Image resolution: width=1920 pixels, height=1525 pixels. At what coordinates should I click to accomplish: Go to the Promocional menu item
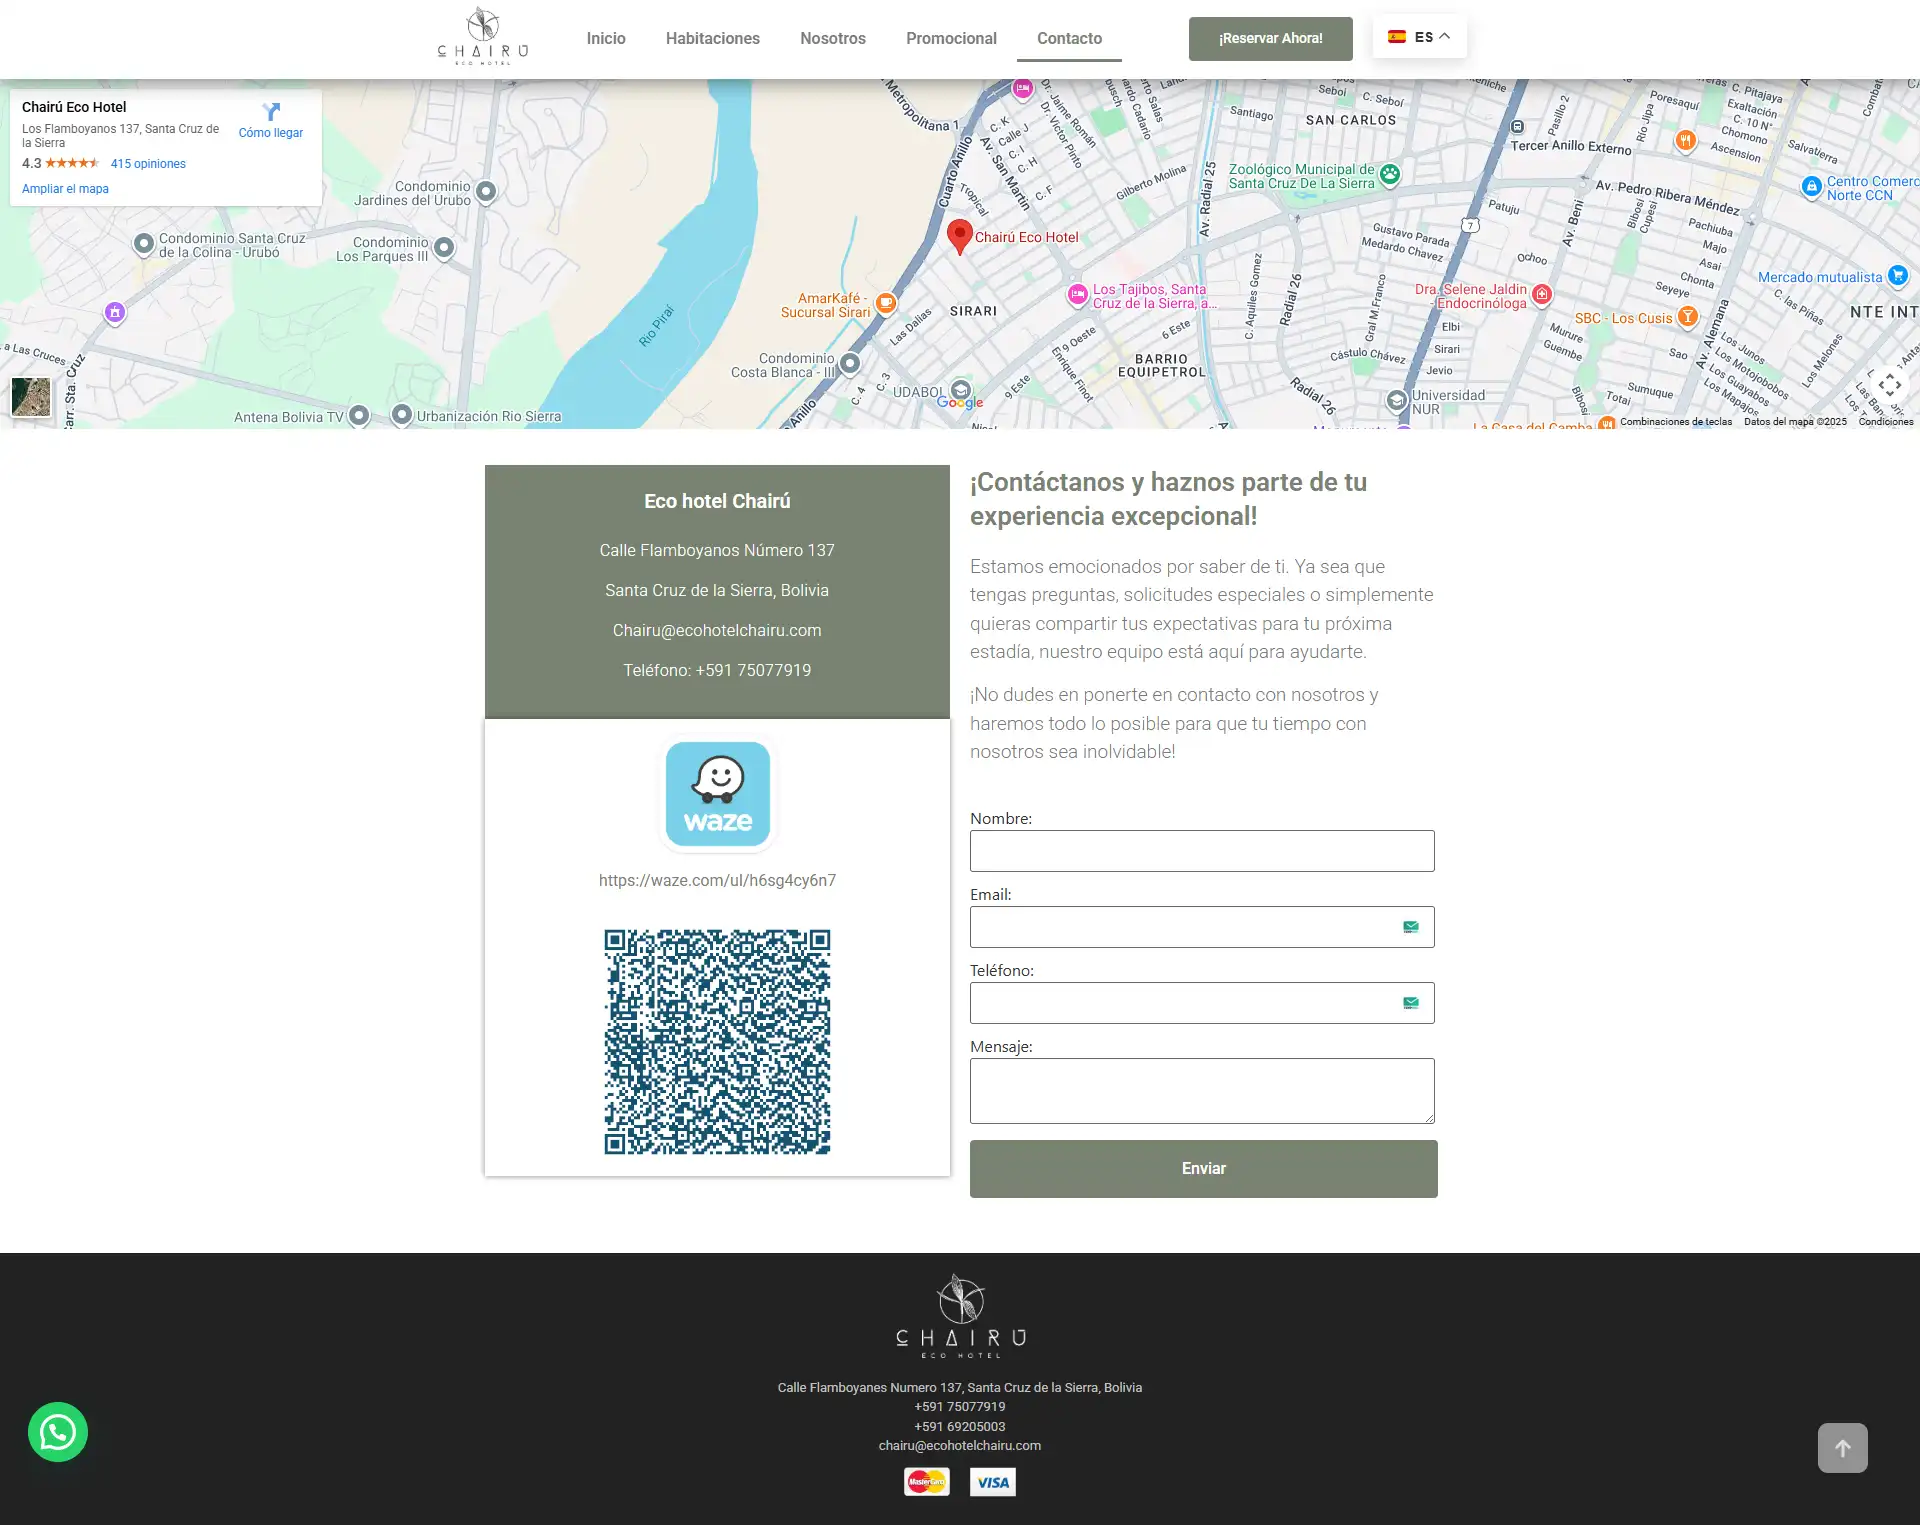[x=951, y=38]
